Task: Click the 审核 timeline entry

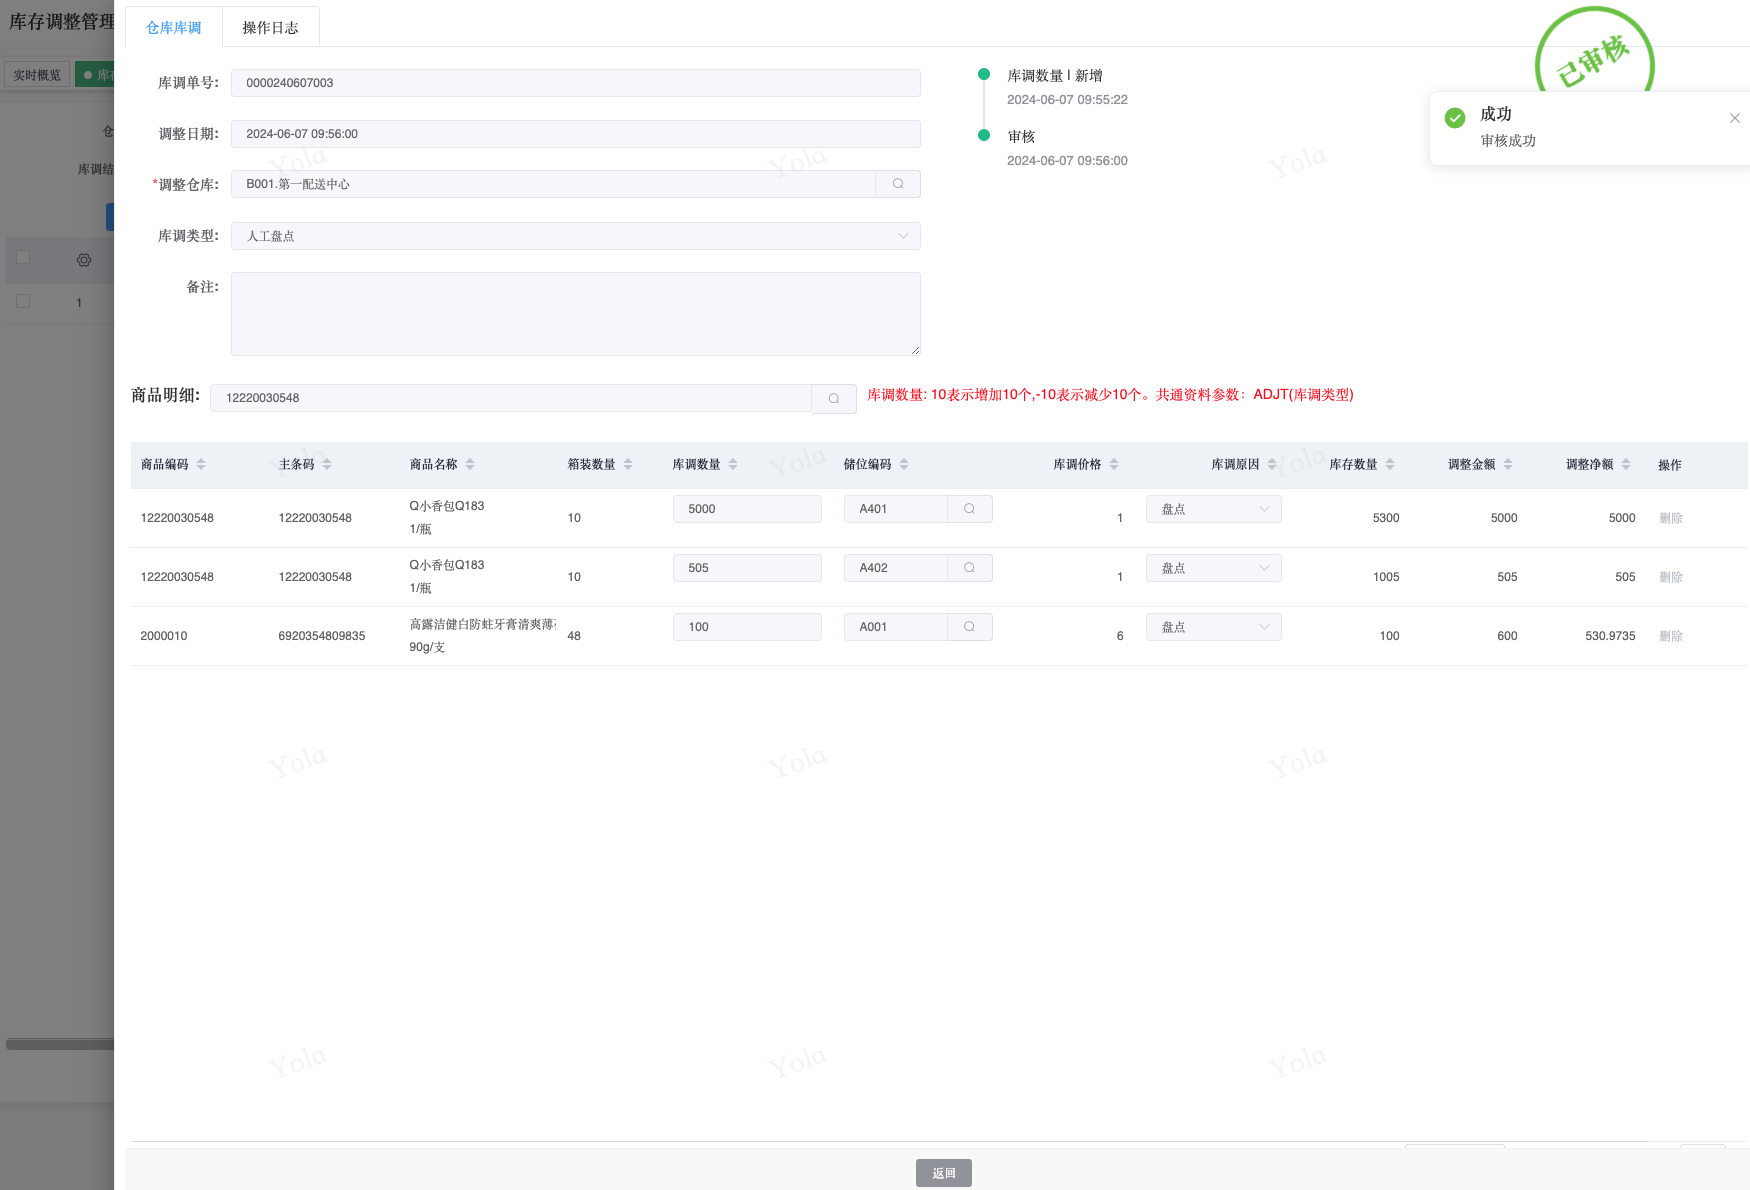Action: point(1021,137)
